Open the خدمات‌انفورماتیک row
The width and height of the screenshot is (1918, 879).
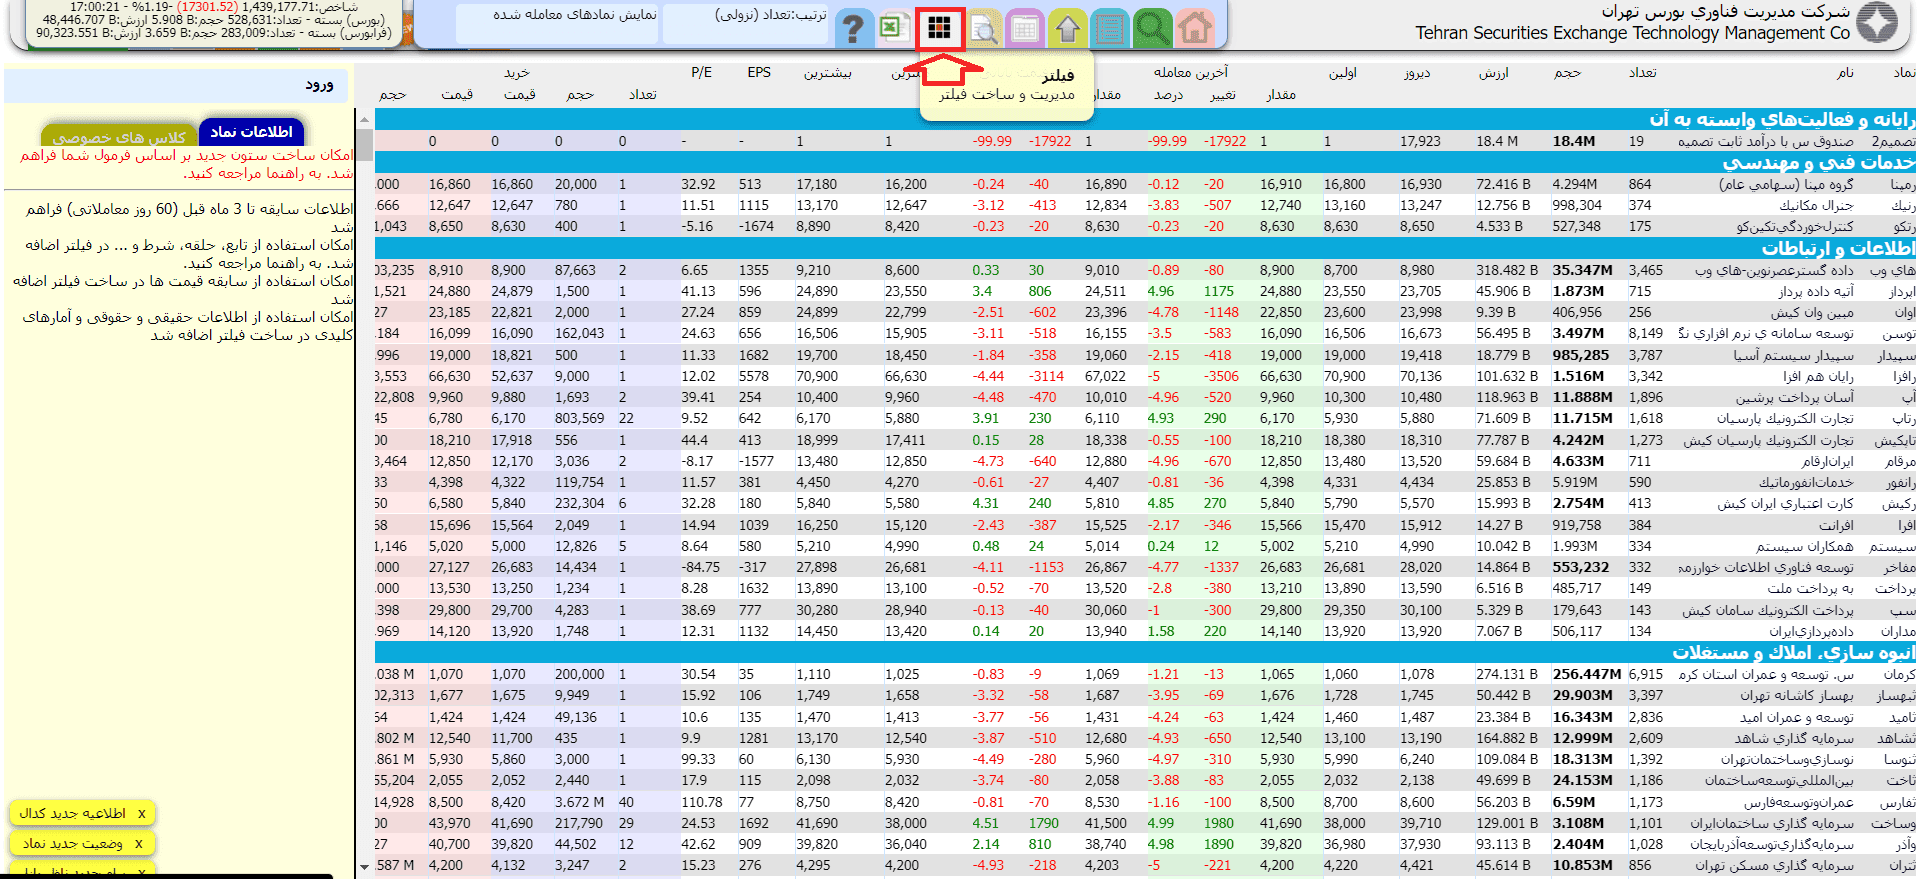pyautogui.click(x=1145, y=482)
